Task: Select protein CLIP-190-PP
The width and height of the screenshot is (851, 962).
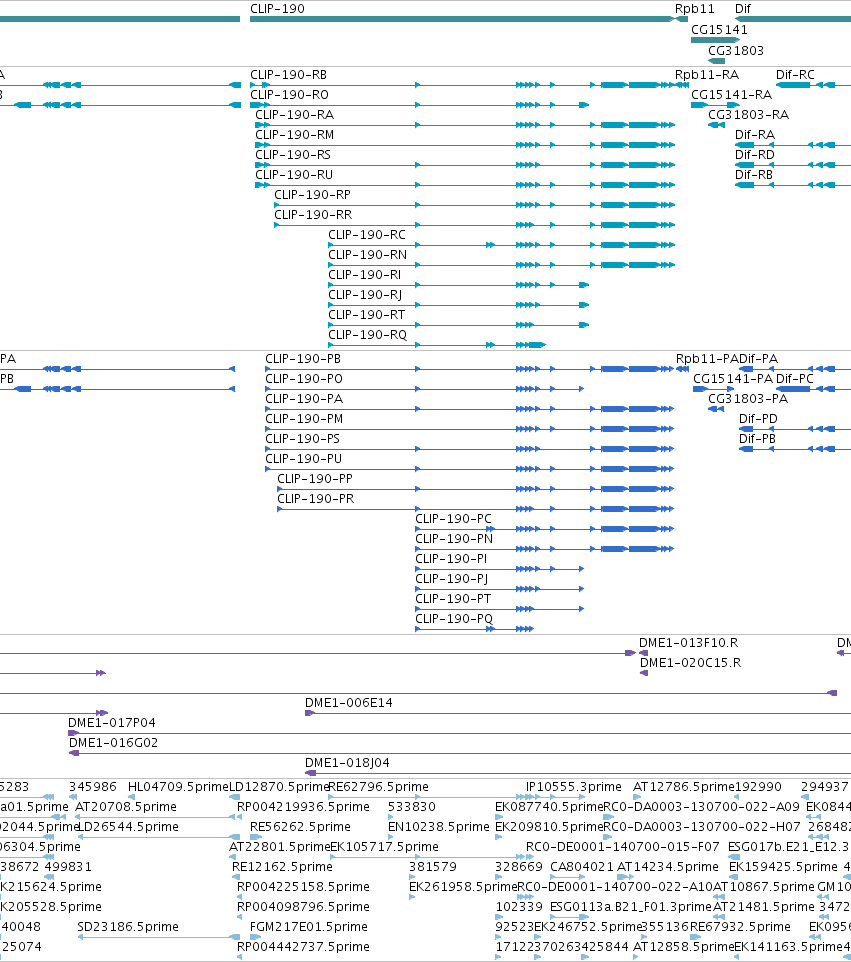Action: (x=315, y=479)
